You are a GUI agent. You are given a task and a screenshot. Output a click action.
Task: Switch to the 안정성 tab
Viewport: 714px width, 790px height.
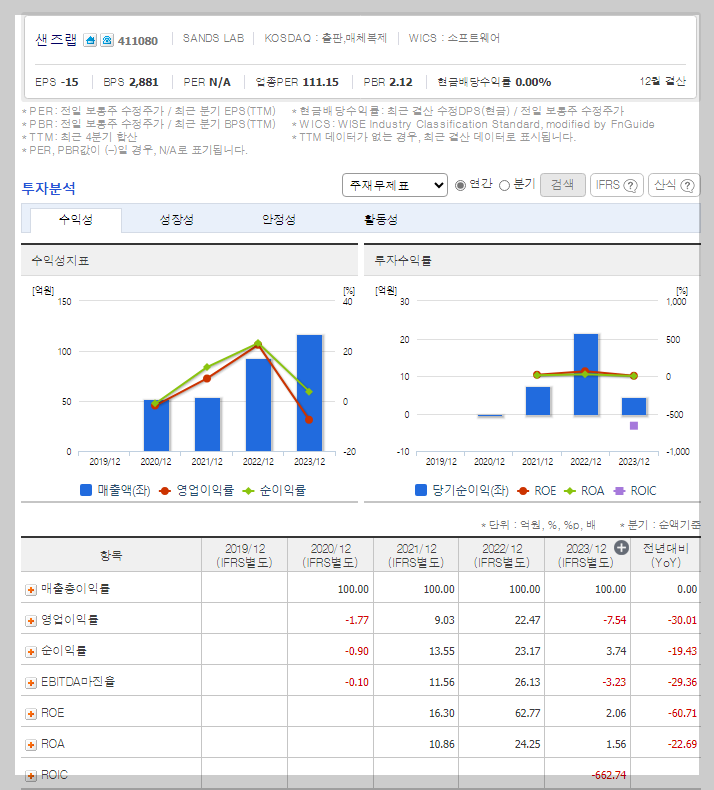click(279, 220)
